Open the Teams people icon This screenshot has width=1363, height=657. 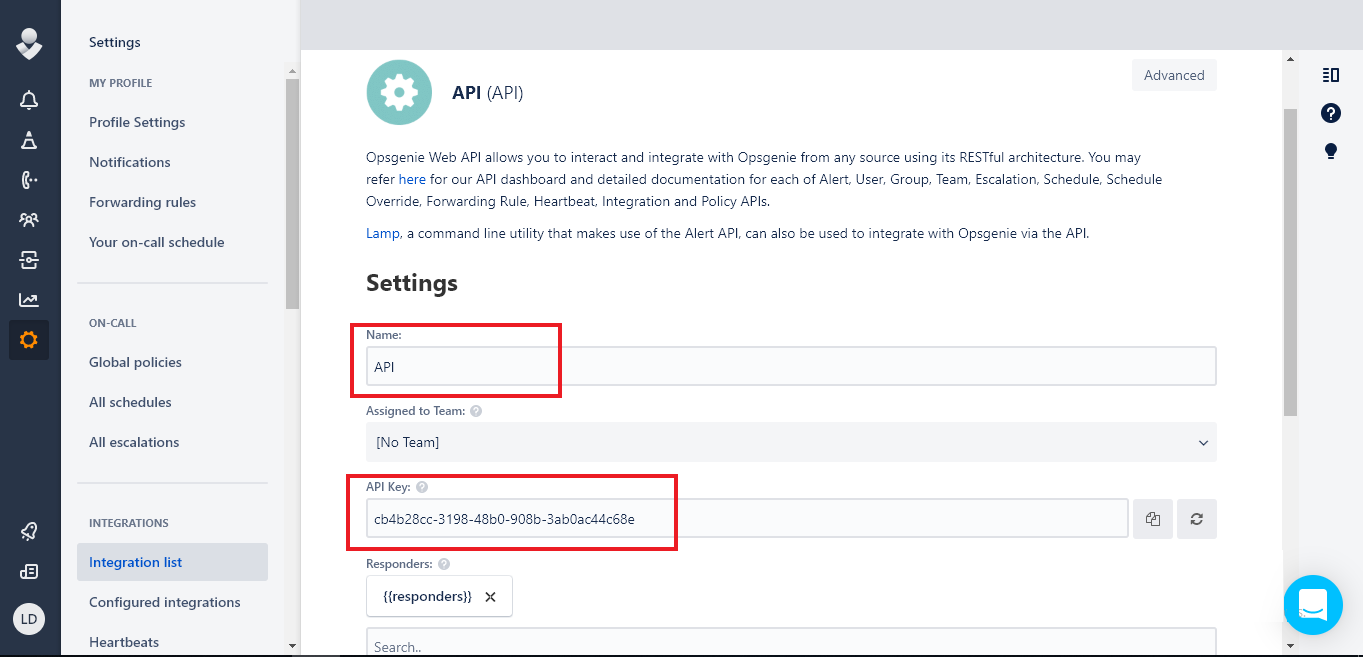click(x=29, y=220)
